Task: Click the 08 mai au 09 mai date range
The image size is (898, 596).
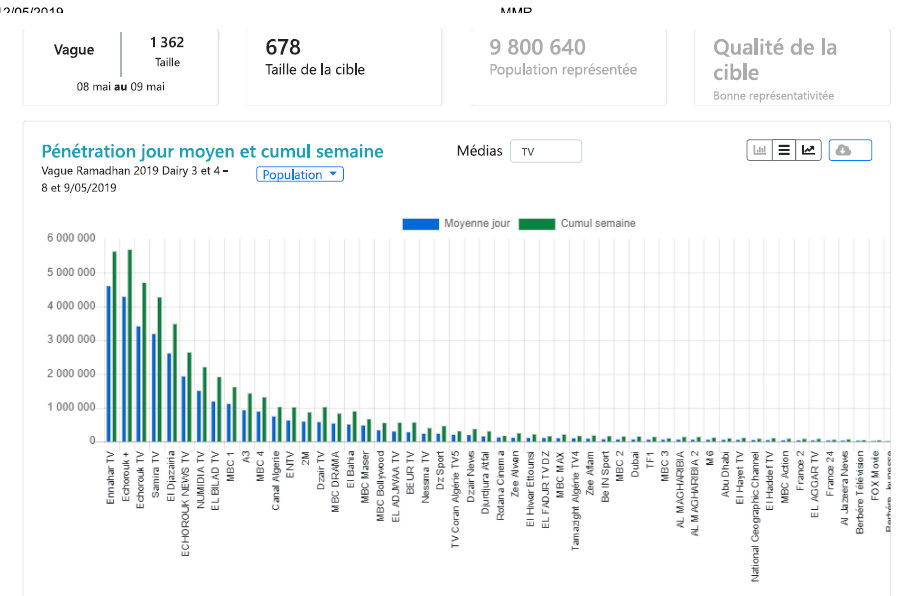Action: (120, 86)
